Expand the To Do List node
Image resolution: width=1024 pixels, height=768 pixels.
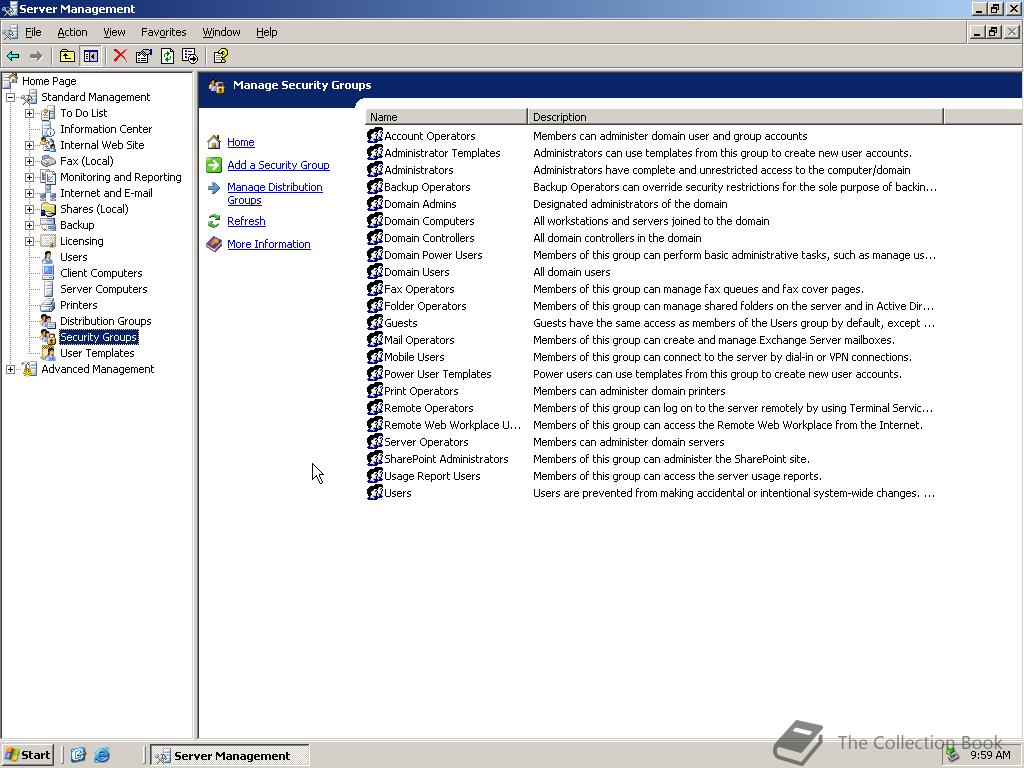pos(29,113)
